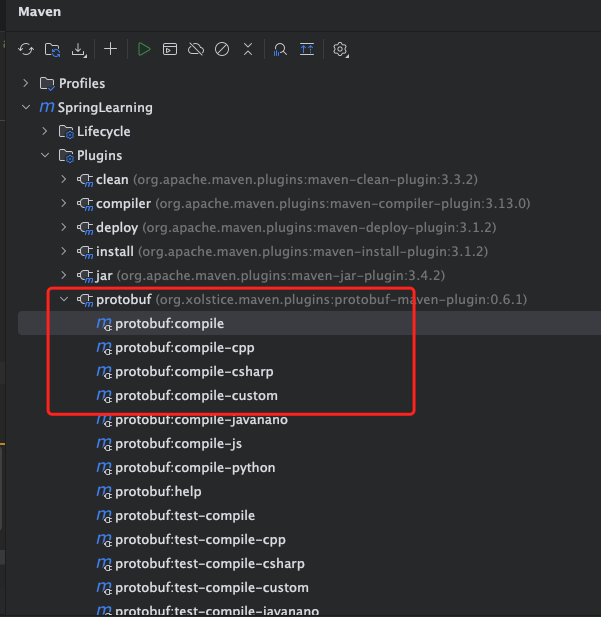601x617 pixels.
Task: Select the clean plugin row text
Action: tap(287, 180)
